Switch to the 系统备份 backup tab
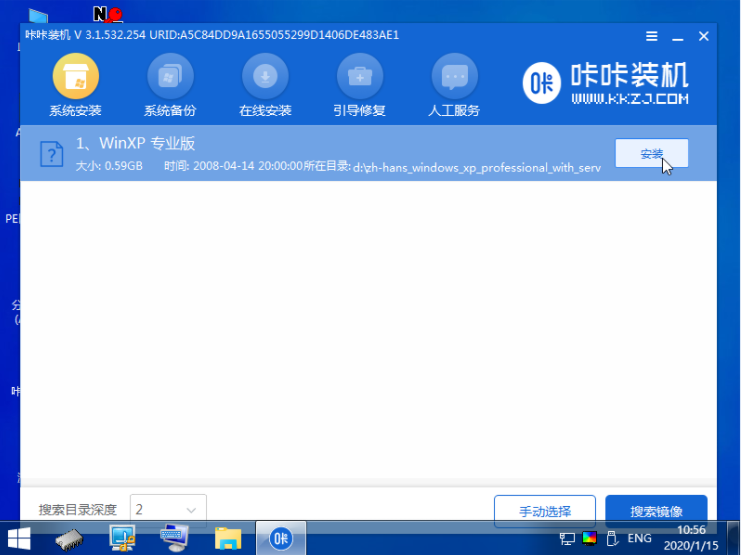This screenshot has width=741, height=555. [170, 86]
